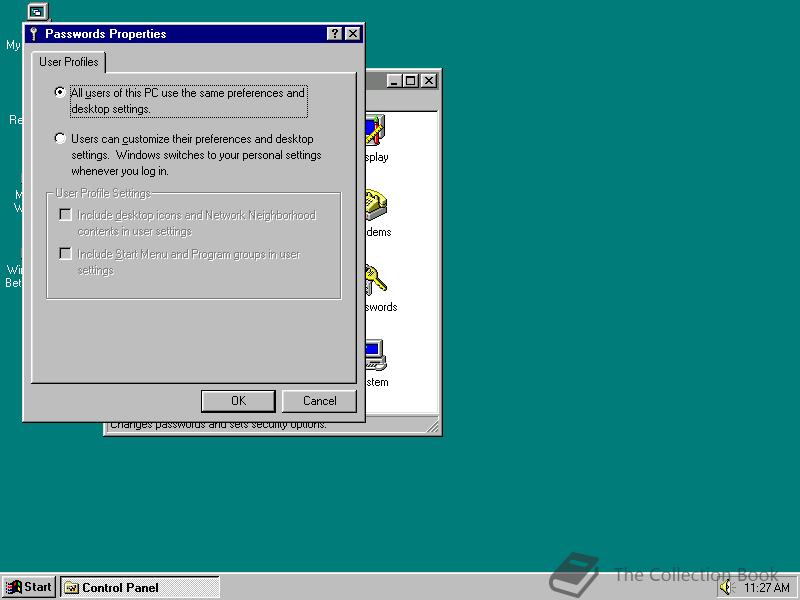Click the Control Panel status bar description
800x600 pixels.
tap(218, 426)
